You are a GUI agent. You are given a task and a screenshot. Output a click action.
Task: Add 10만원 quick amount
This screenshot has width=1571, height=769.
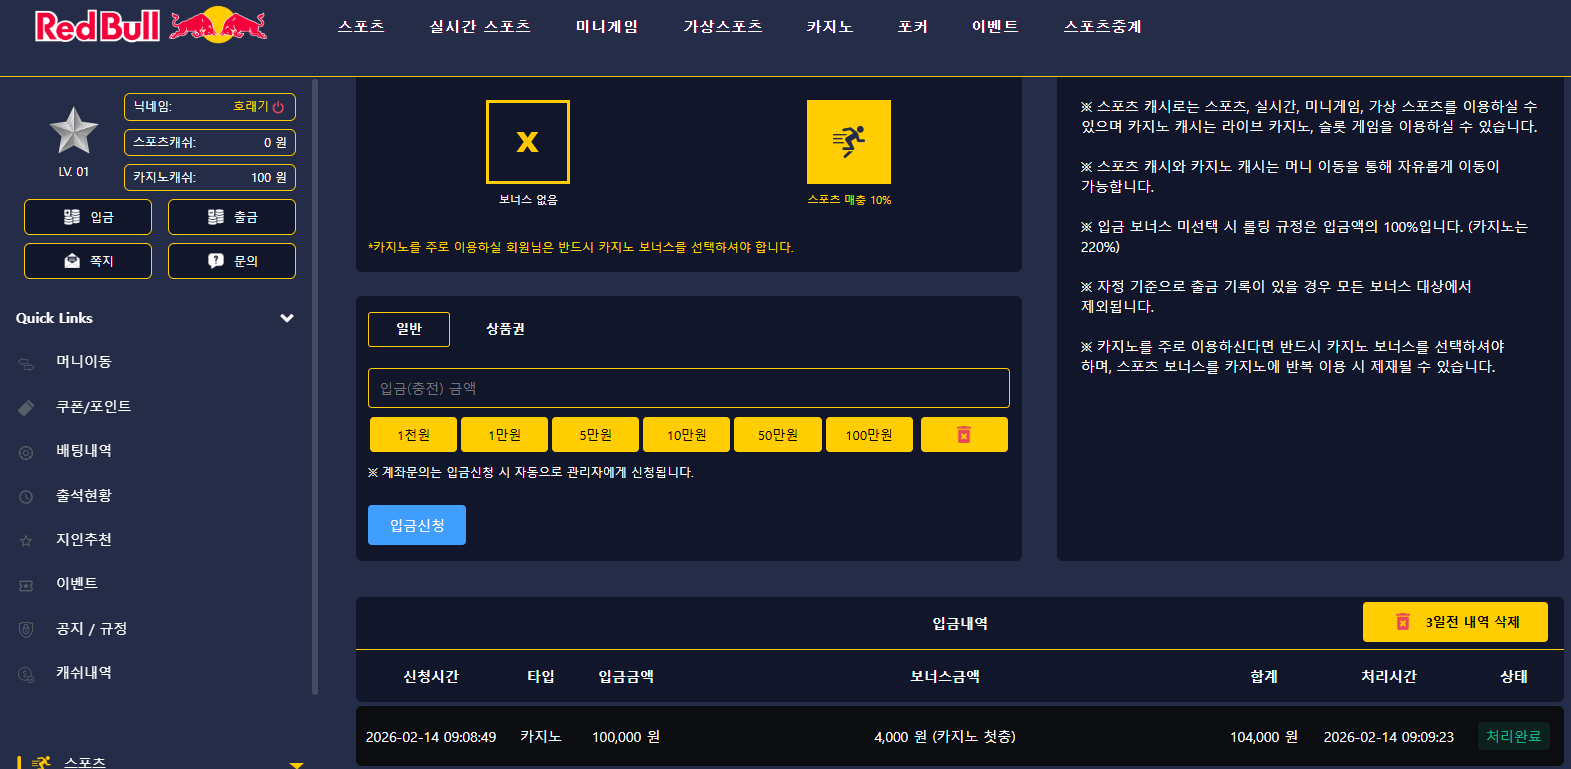[687, 435]
